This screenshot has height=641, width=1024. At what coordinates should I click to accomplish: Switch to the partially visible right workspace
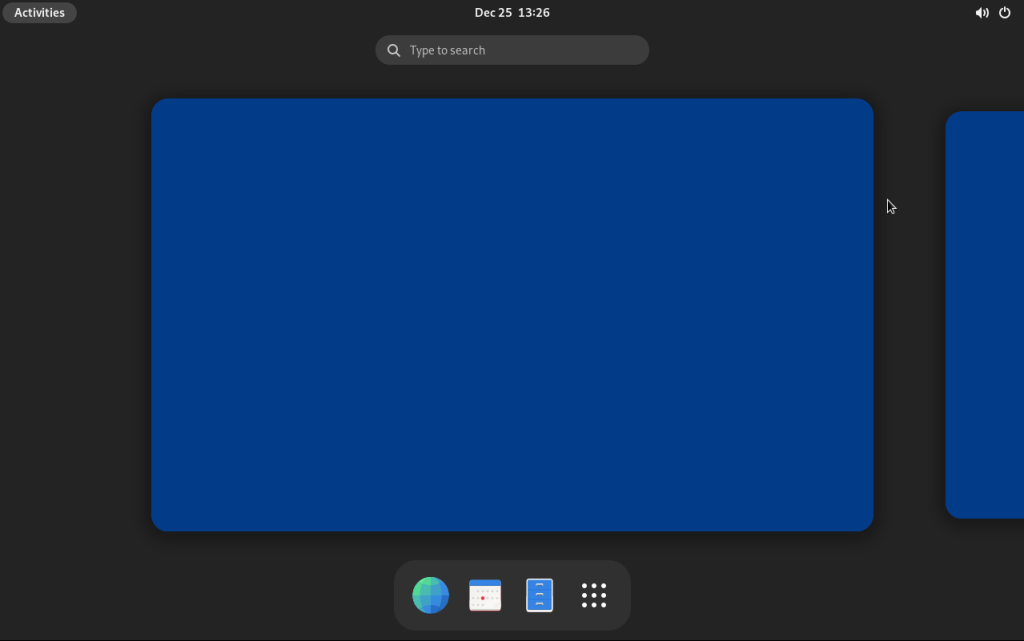pos(983,313)
